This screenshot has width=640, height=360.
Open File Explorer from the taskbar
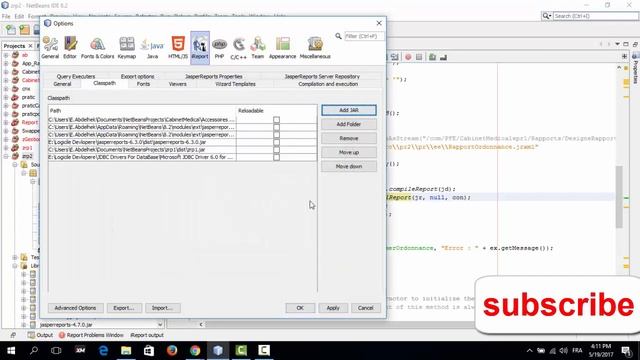coord(126,350)
